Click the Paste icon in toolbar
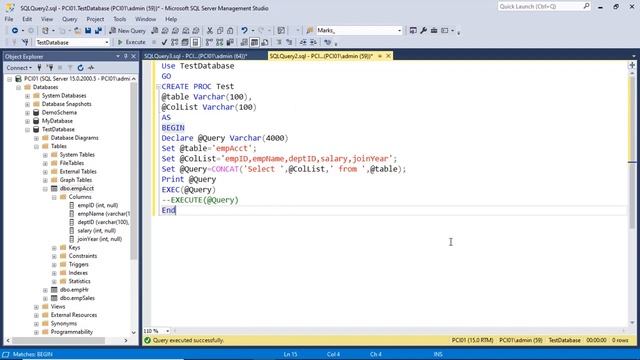 230,31
